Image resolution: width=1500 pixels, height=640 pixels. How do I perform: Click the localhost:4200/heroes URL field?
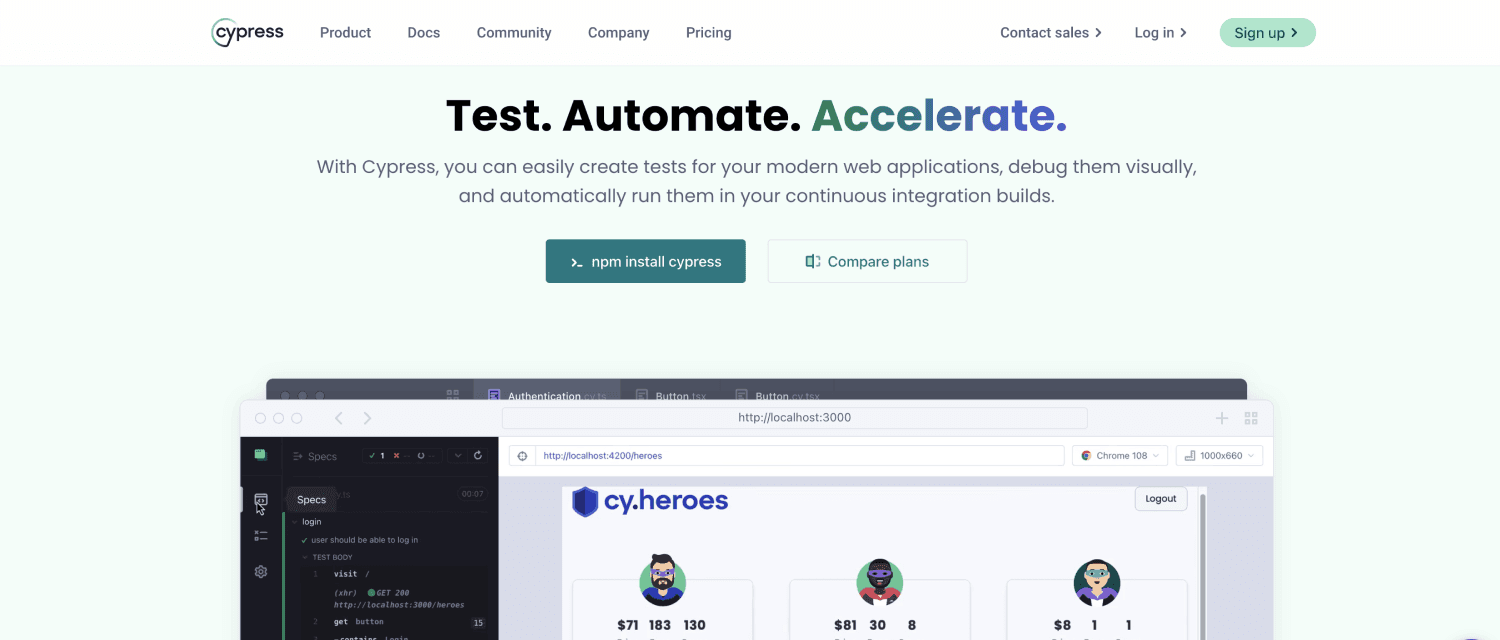[798, 456]
